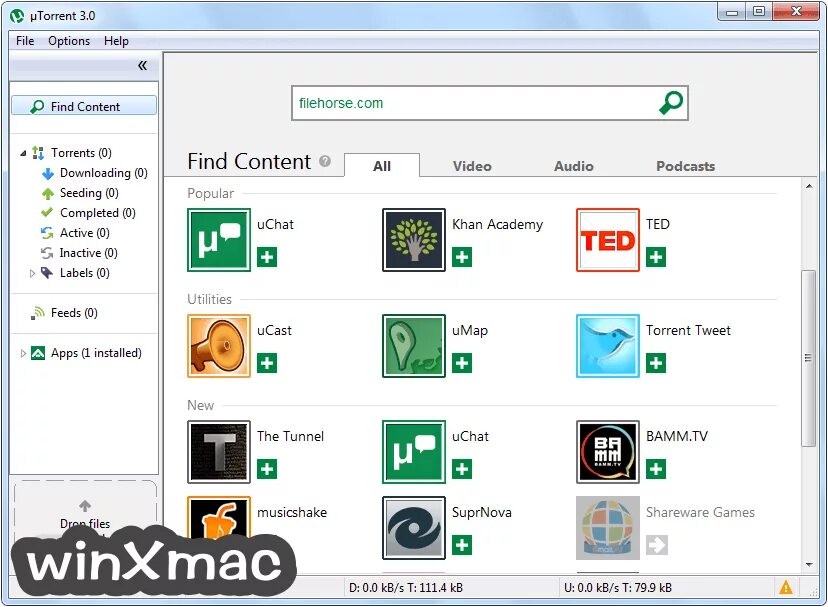Select Feeds (0) in sidebar

pos(74,313)
